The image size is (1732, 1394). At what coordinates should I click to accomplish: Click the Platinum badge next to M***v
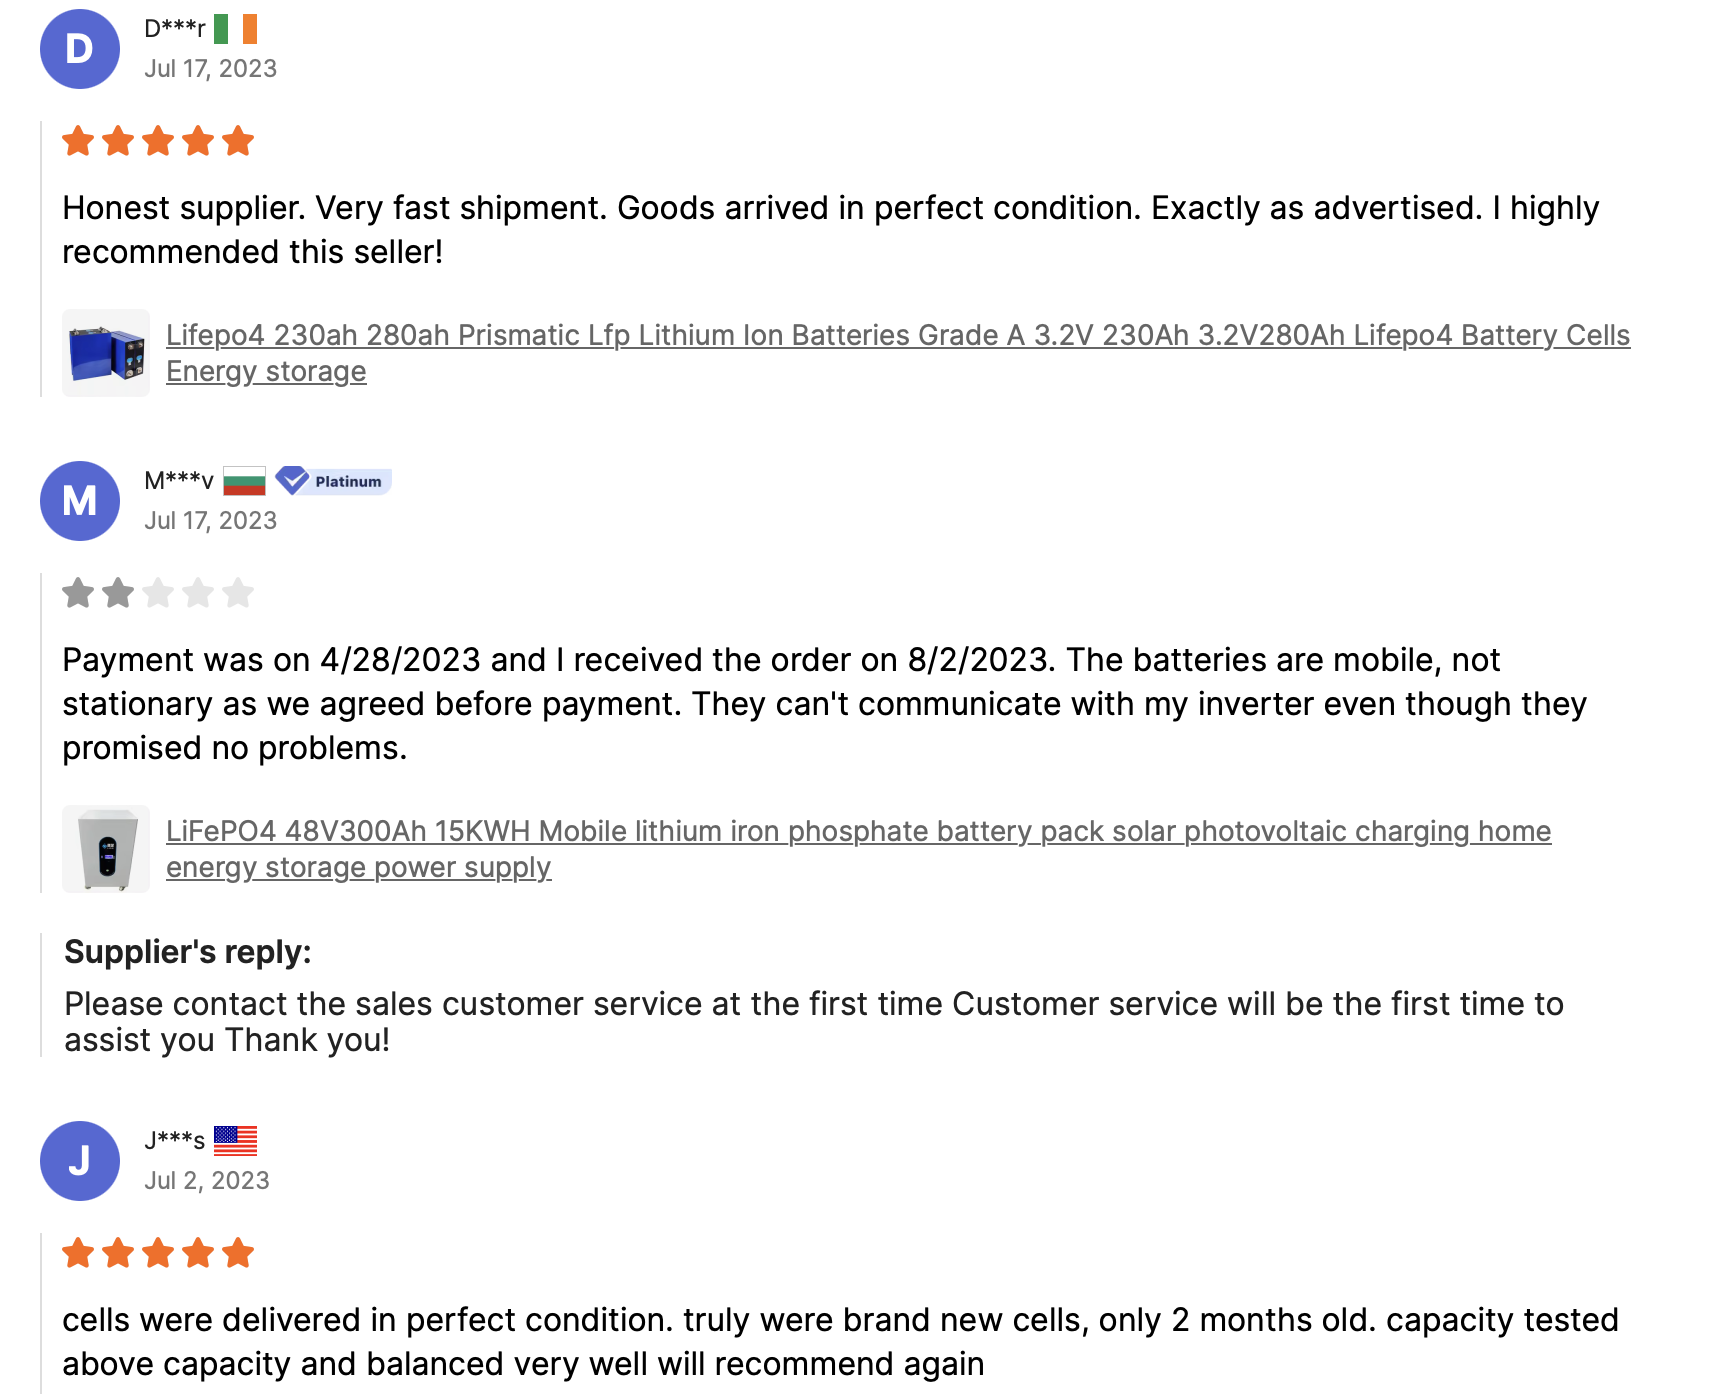pos(334,481)
